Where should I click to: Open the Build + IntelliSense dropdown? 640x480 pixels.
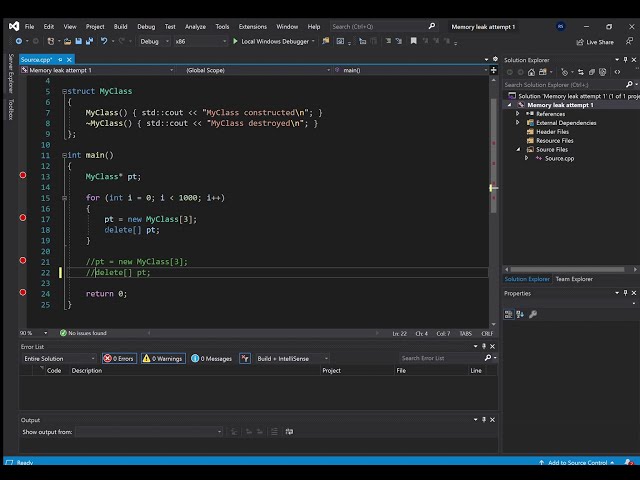291,358
